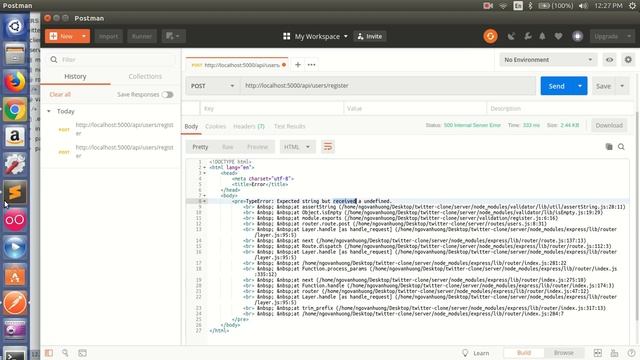The image size is (640, 360).
Task: Open the New button dropdown arrow
Action: tap(84, 36)
